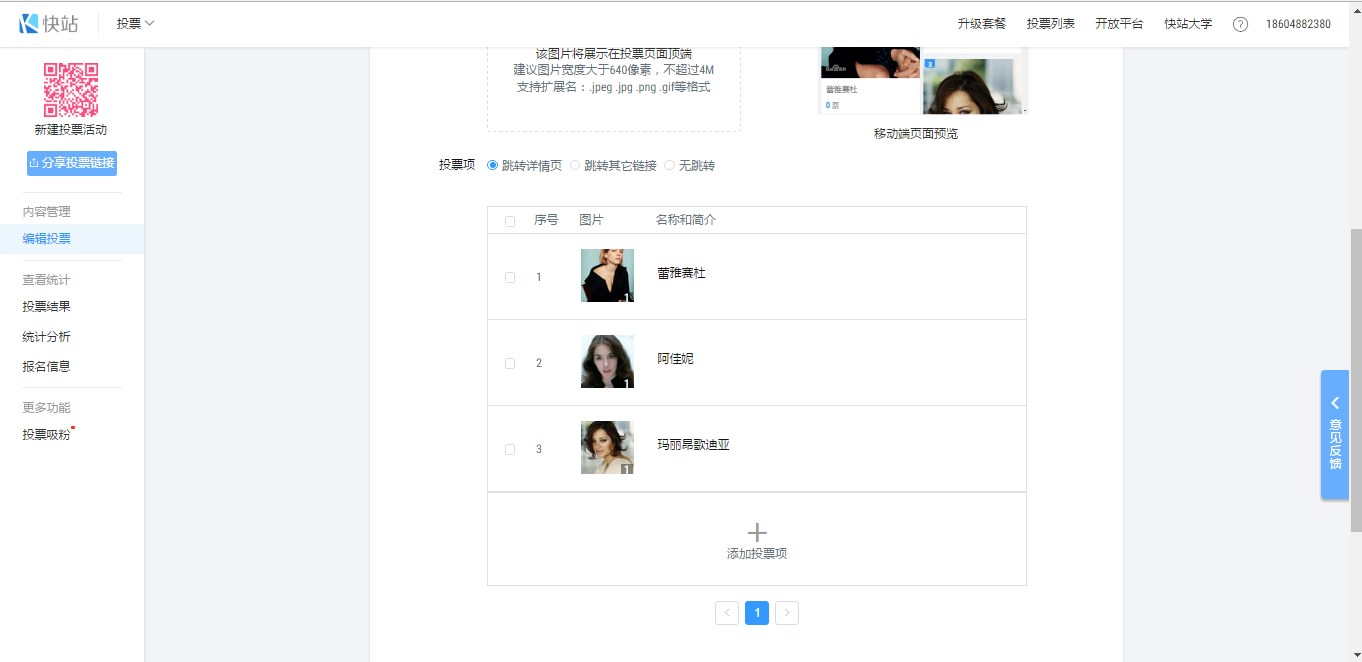Open the 升级套餐 link
This screenshot has height=662, width=1362.
tap(981, 24)
